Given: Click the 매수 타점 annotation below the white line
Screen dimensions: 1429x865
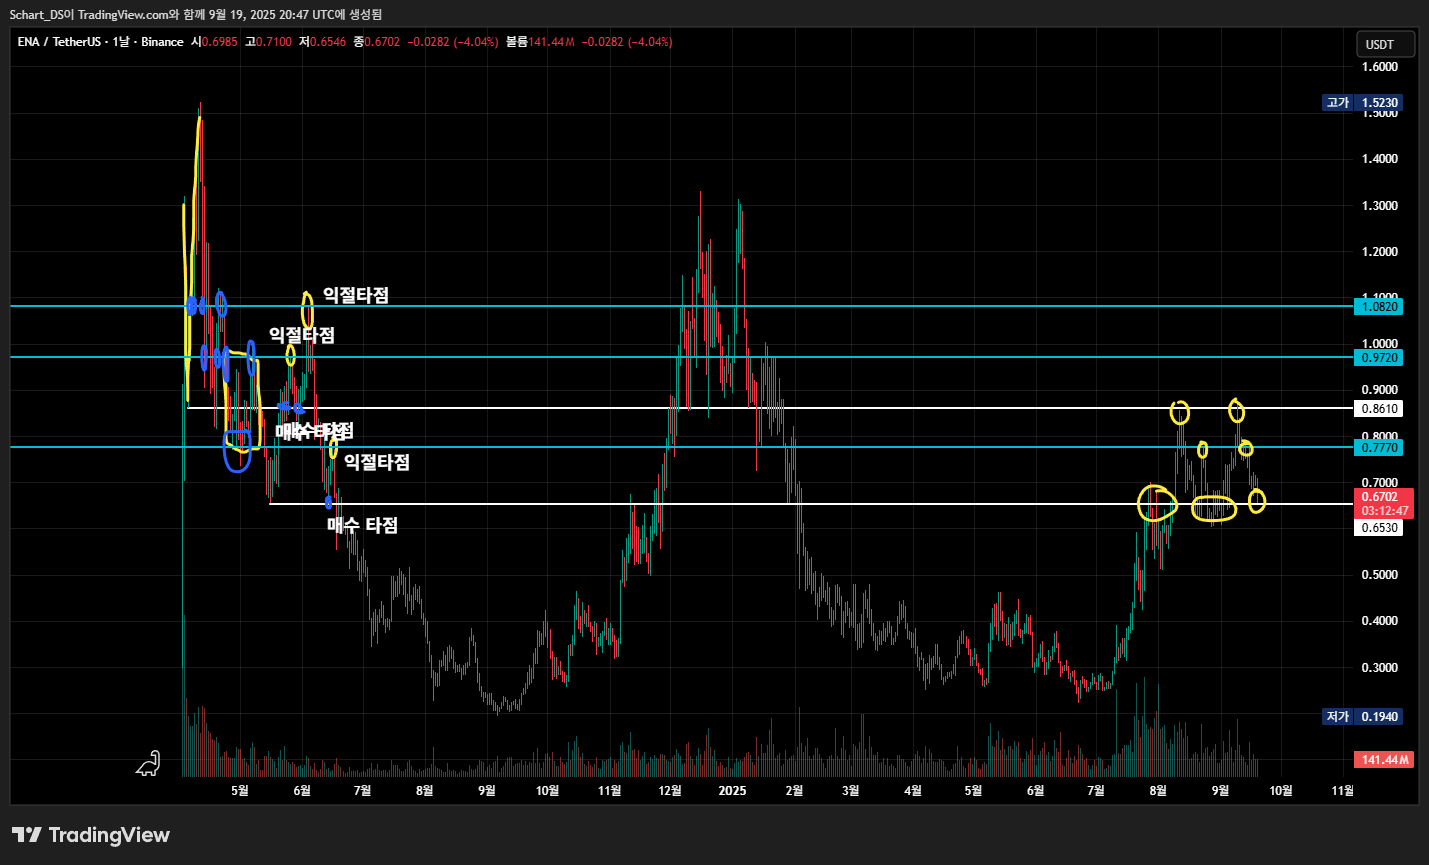Looking at the screenshot, I should [x=362, y=525].
